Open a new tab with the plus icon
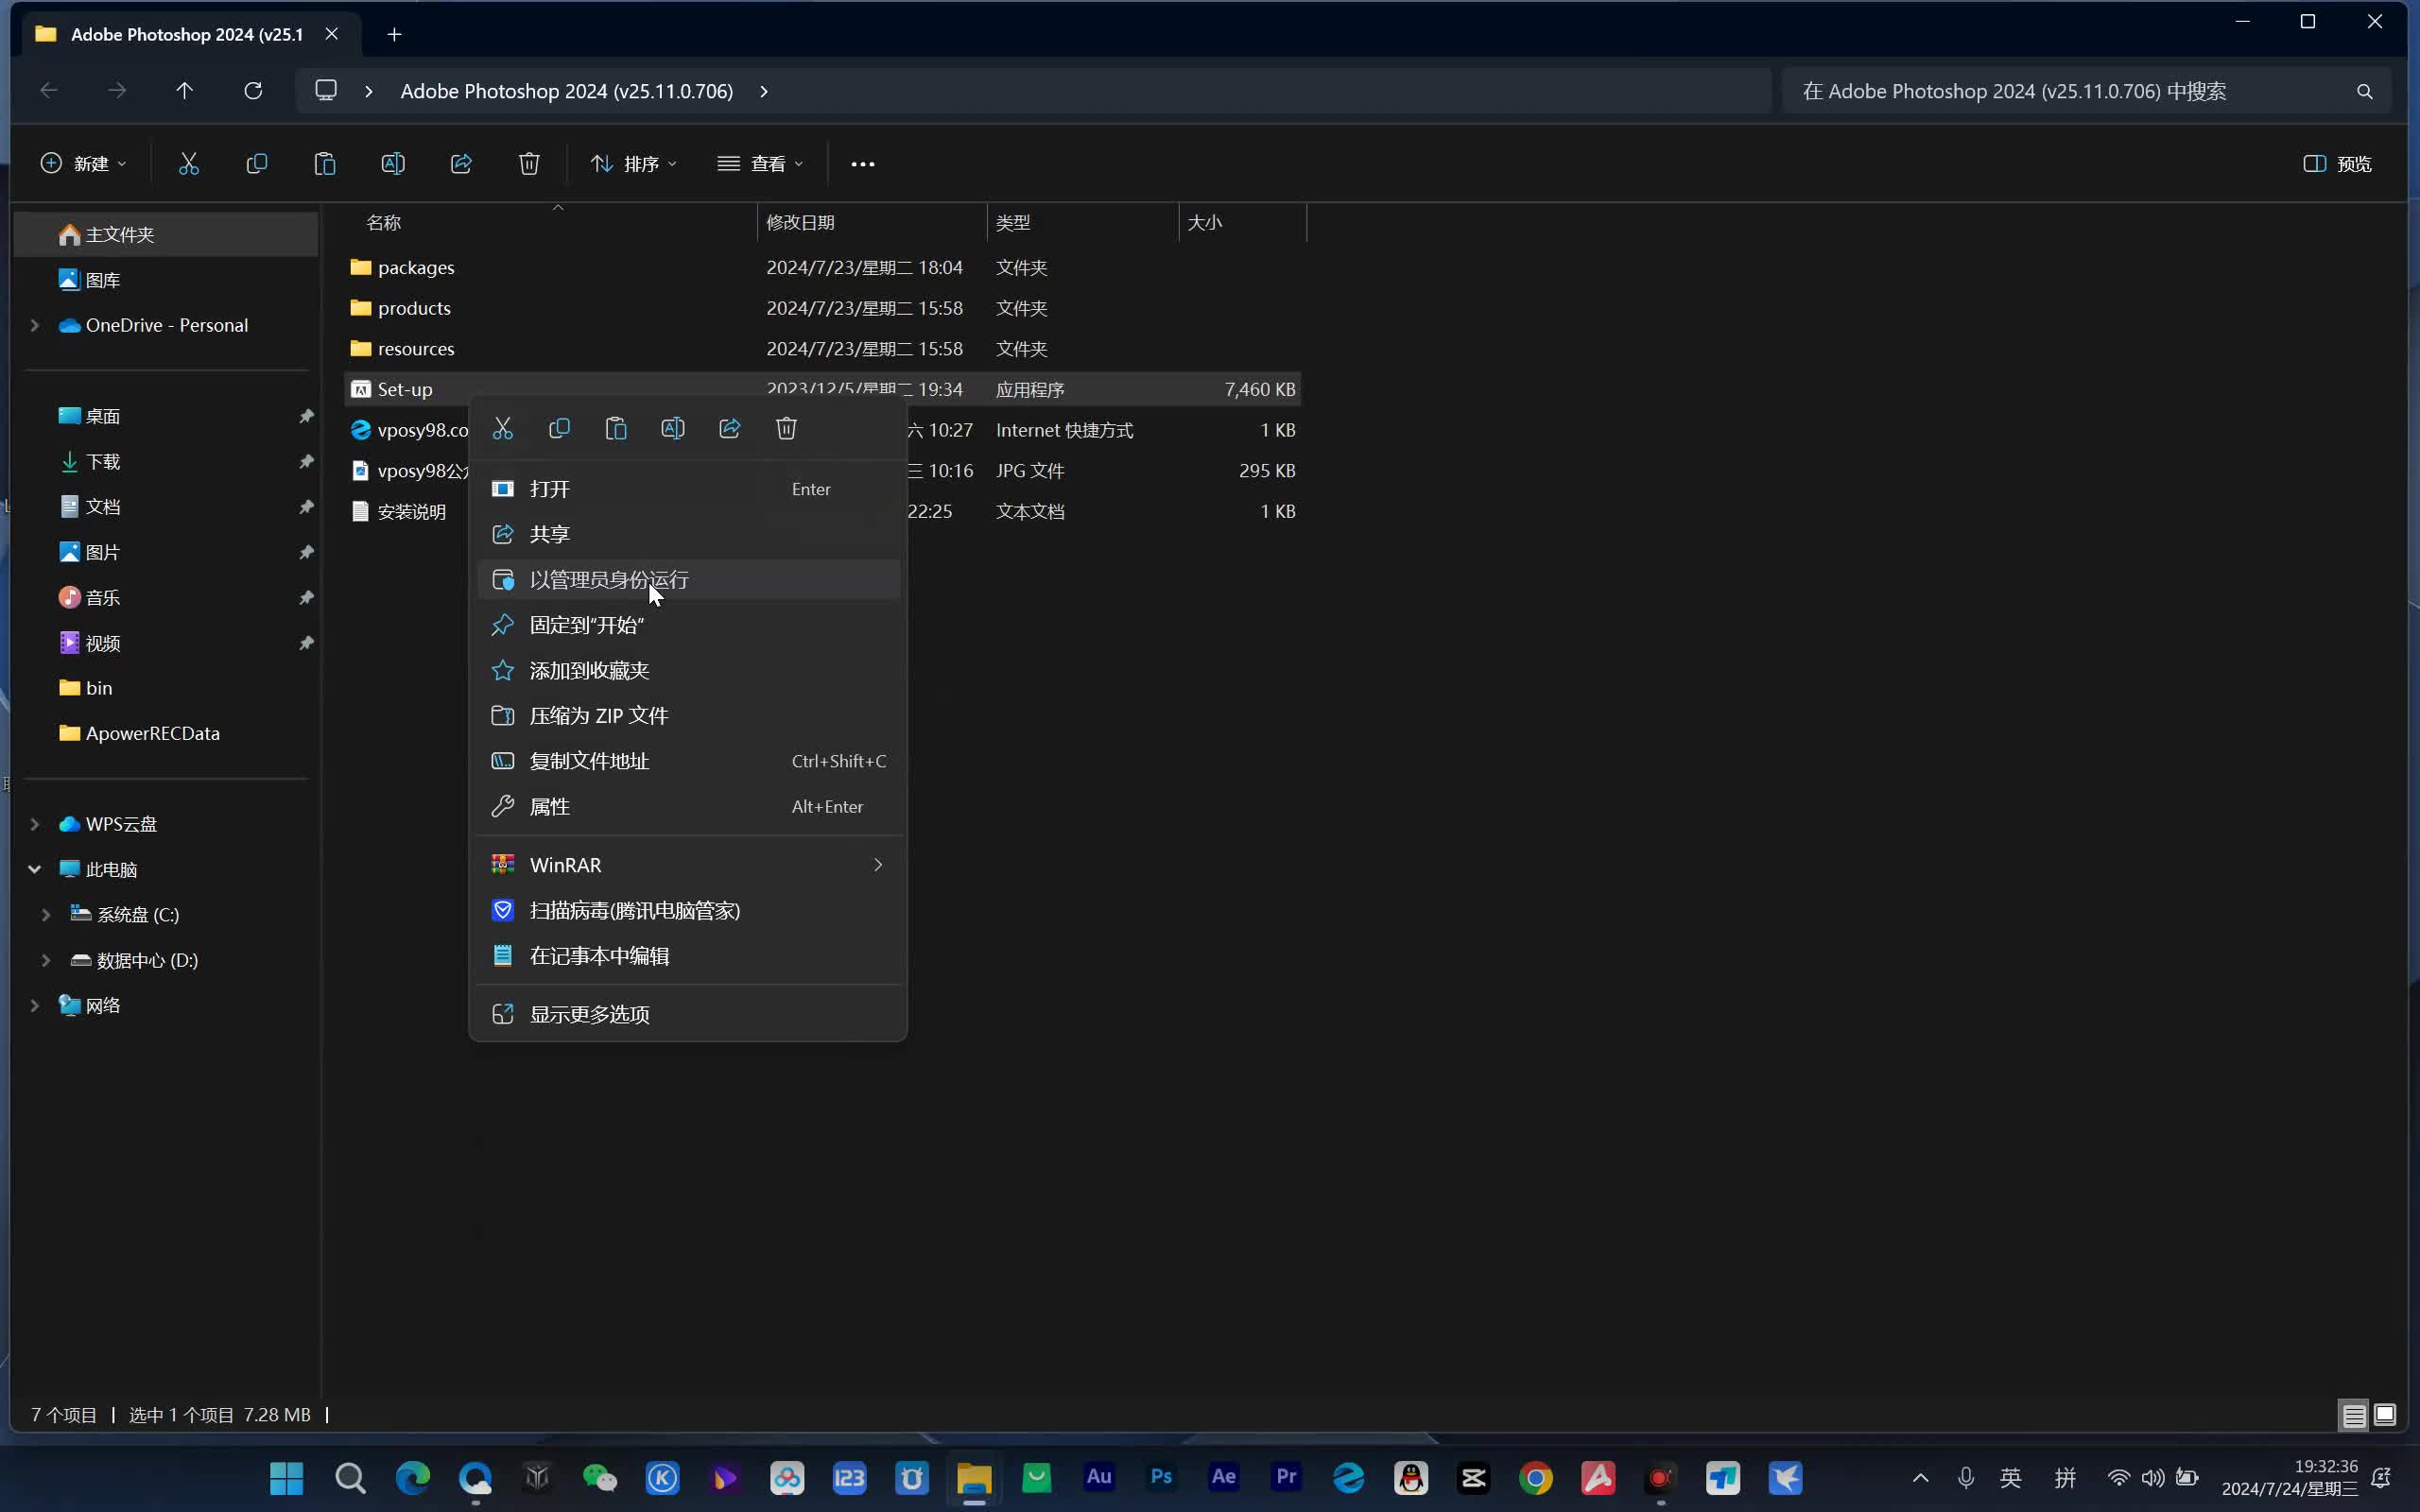2420x1512 pixels. tap(394, 35)
